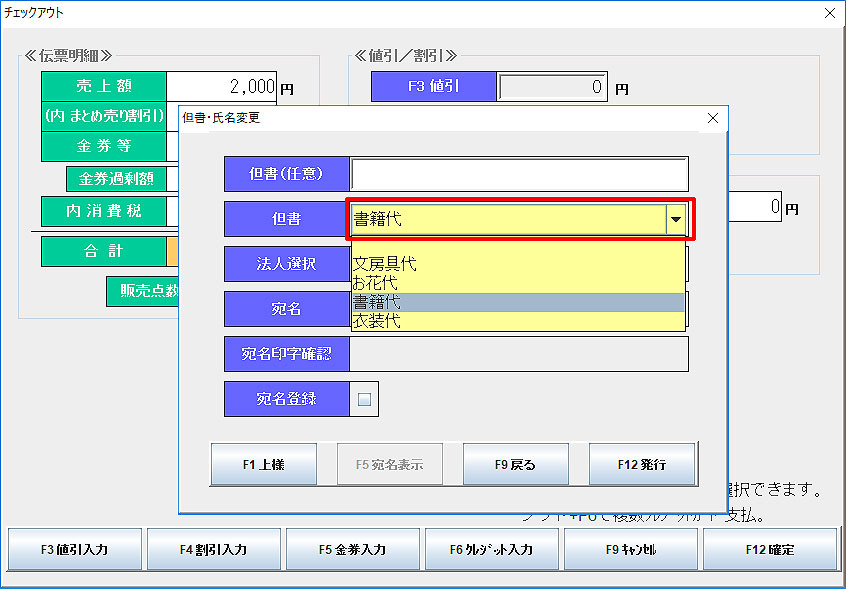Click into the 但書(任意) text field
846x589 pixels.
coord(519,174)
